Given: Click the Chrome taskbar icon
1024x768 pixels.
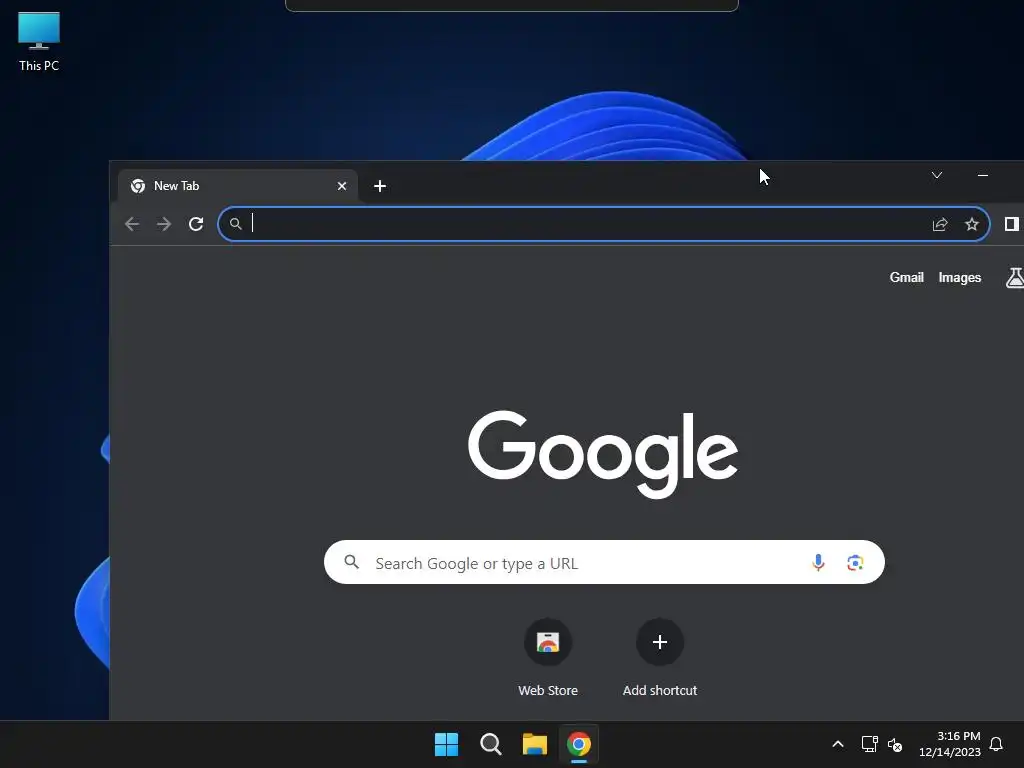Looking at the screenshot, I should coord(579,744).
